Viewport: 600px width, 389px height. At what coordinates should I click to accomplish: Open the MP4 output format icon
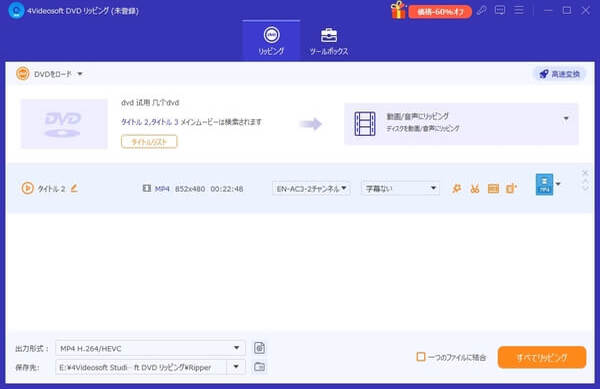tap(544, 184)
